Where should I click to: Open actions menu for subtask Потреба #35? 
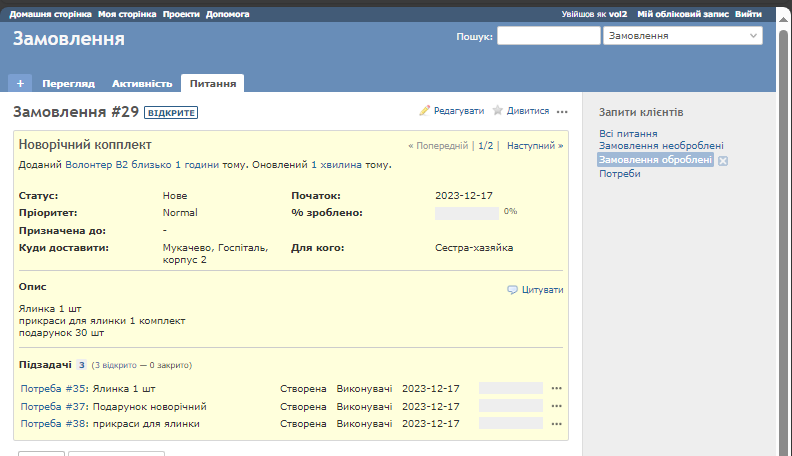tap(557, 388)
